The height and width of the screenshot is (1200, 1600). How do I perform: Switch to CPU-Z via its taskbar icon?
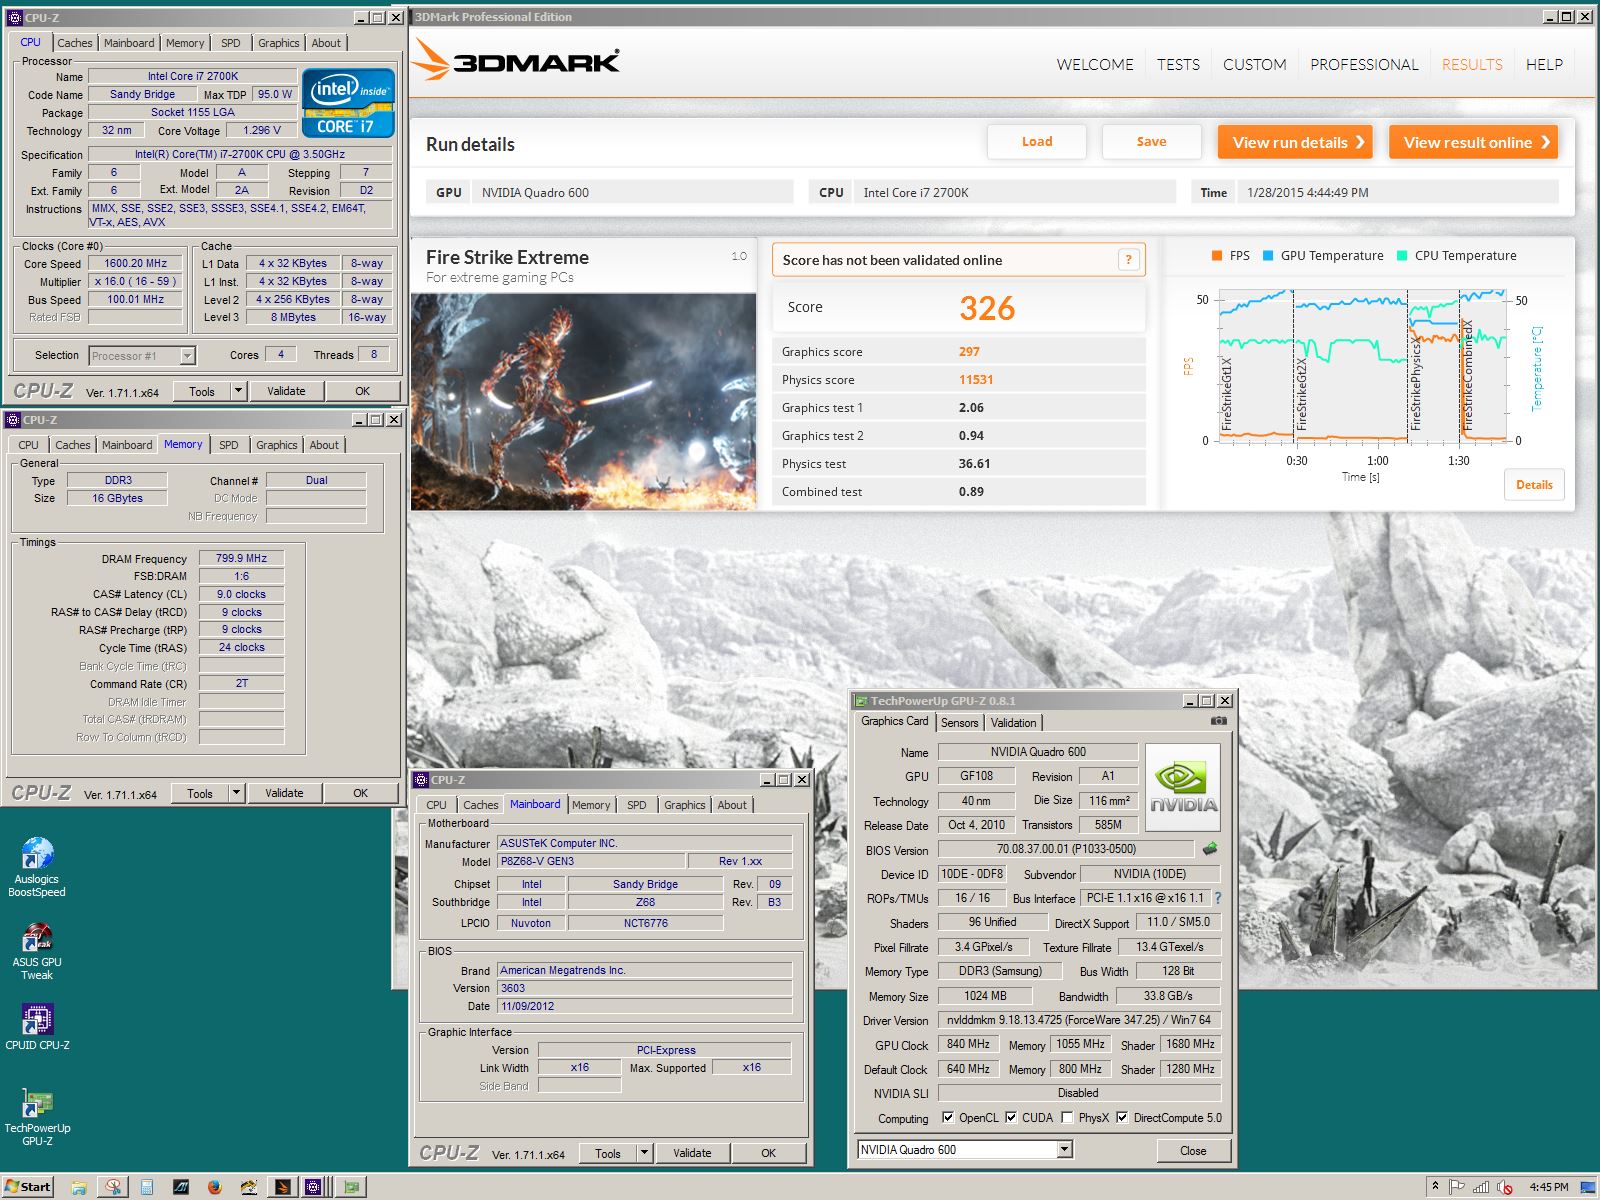316,1187
